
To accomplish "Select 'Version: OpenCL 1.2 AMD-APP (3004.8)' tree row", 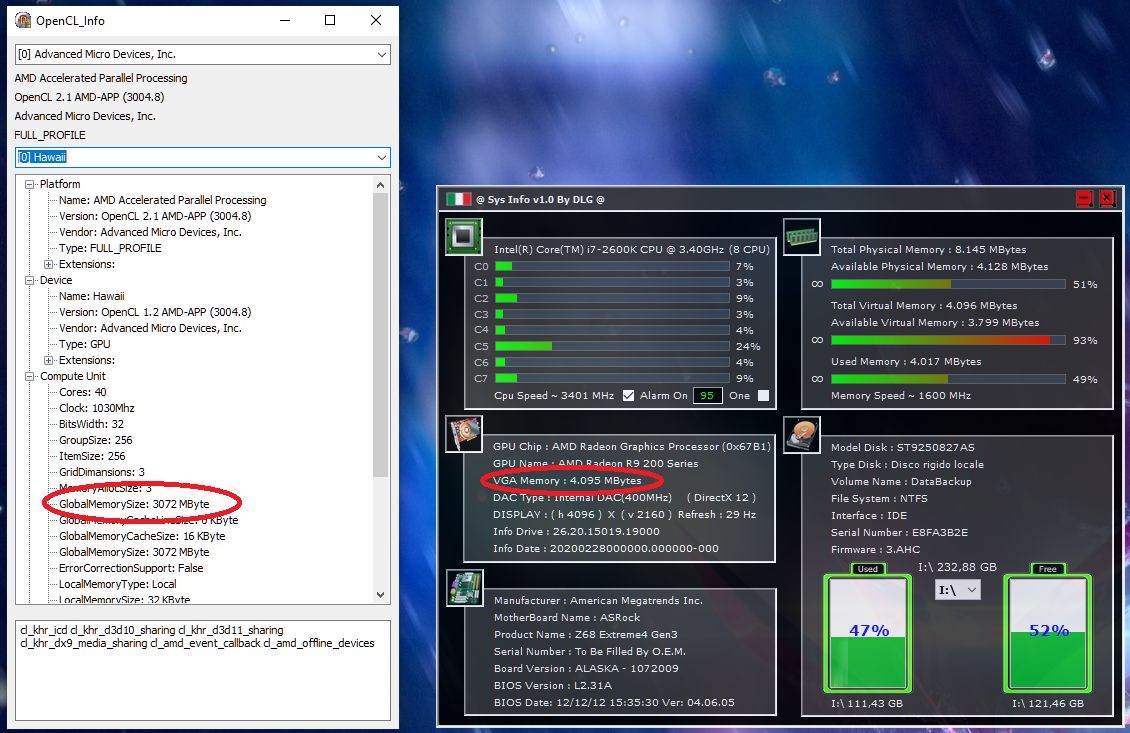I will tap(155, 312).
